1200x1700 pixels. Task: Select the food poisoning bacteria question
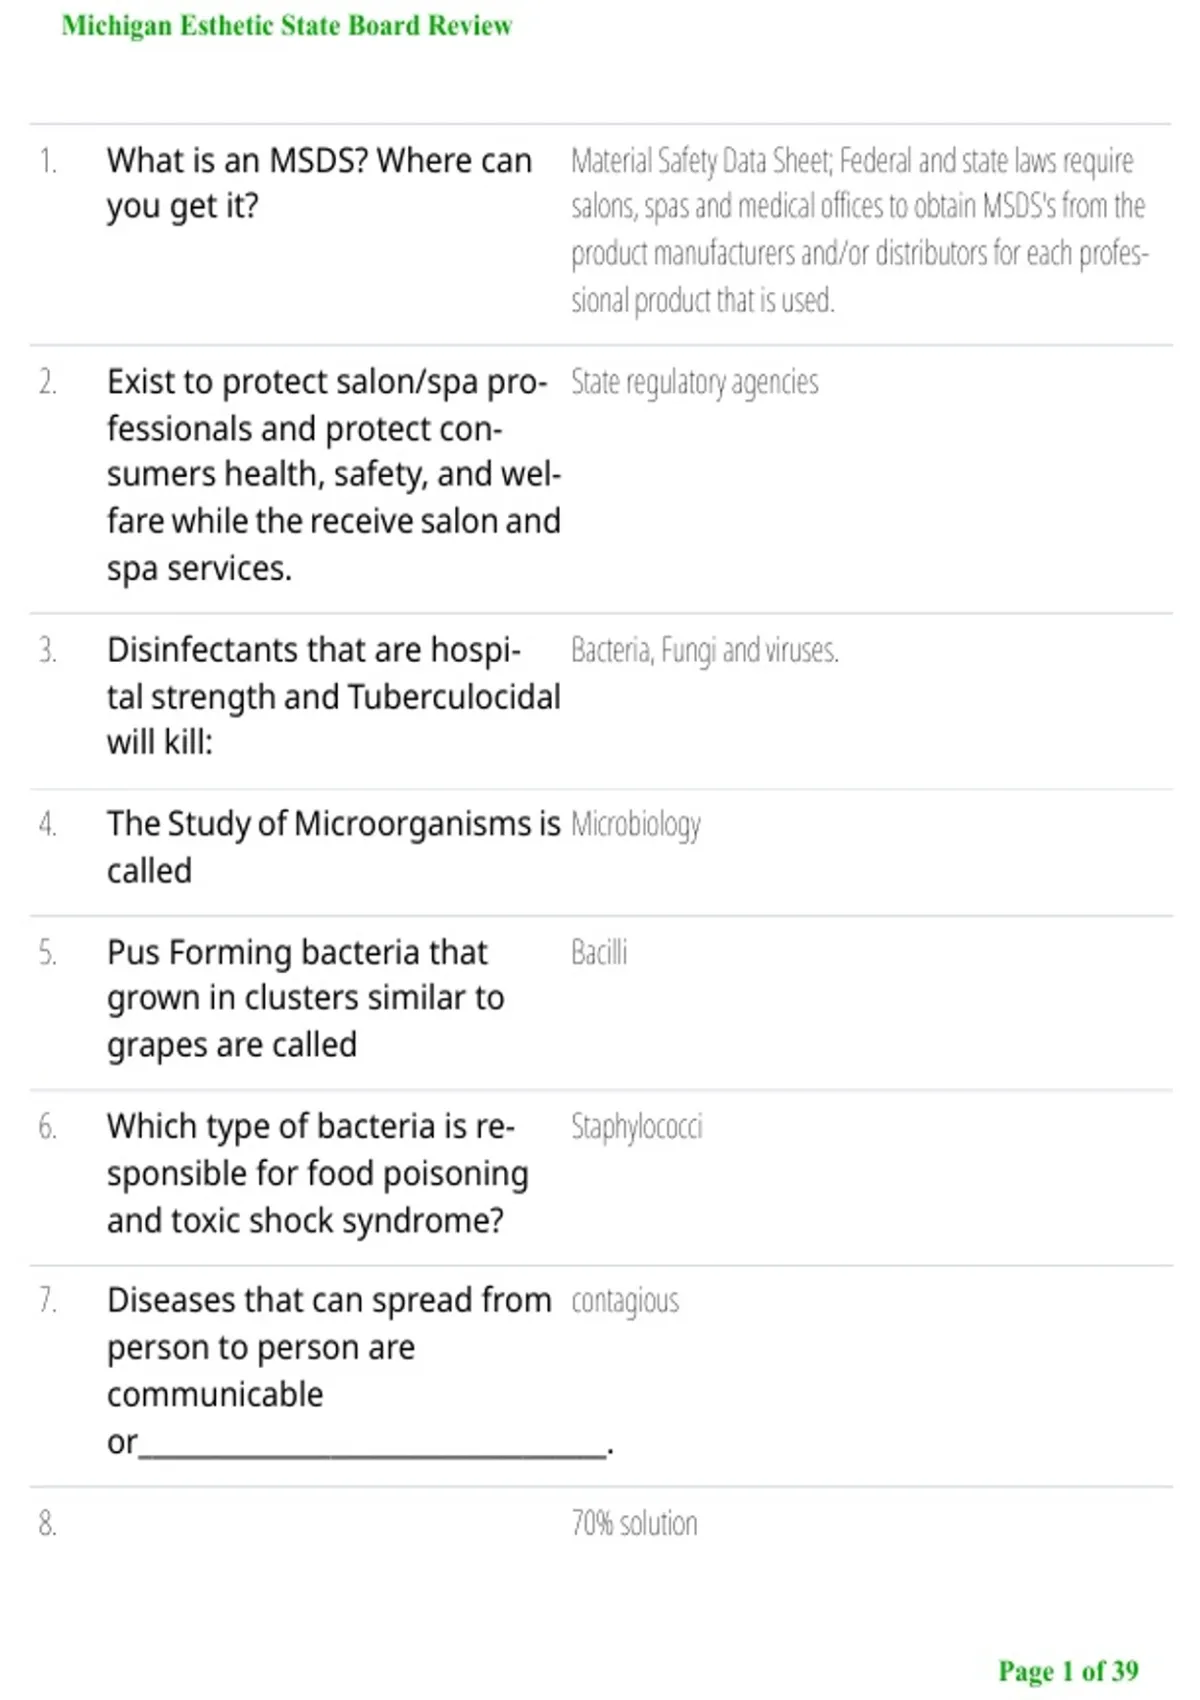pos(317,1173)
